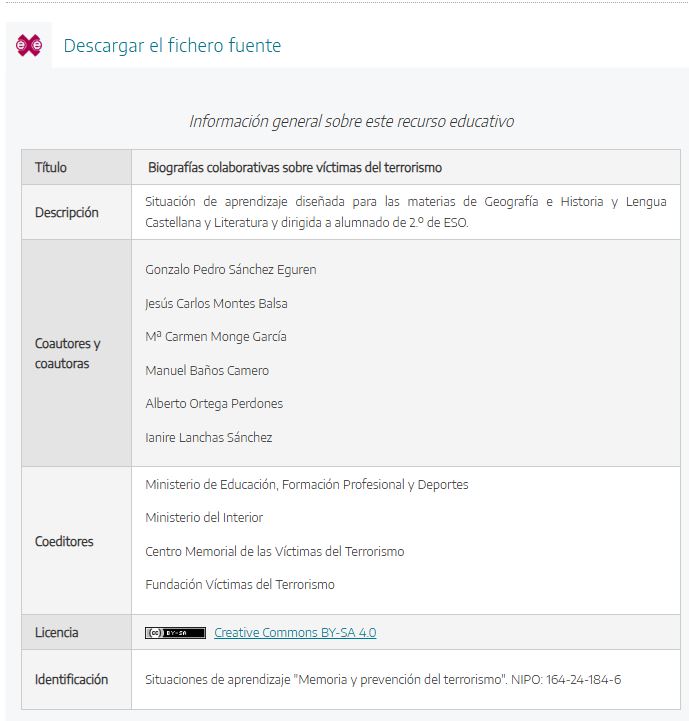Viewport: 689px width, 721px height.
Task: Open the Creative Commons BY-SA 4.0 link
Action: [x=295, y=633]
